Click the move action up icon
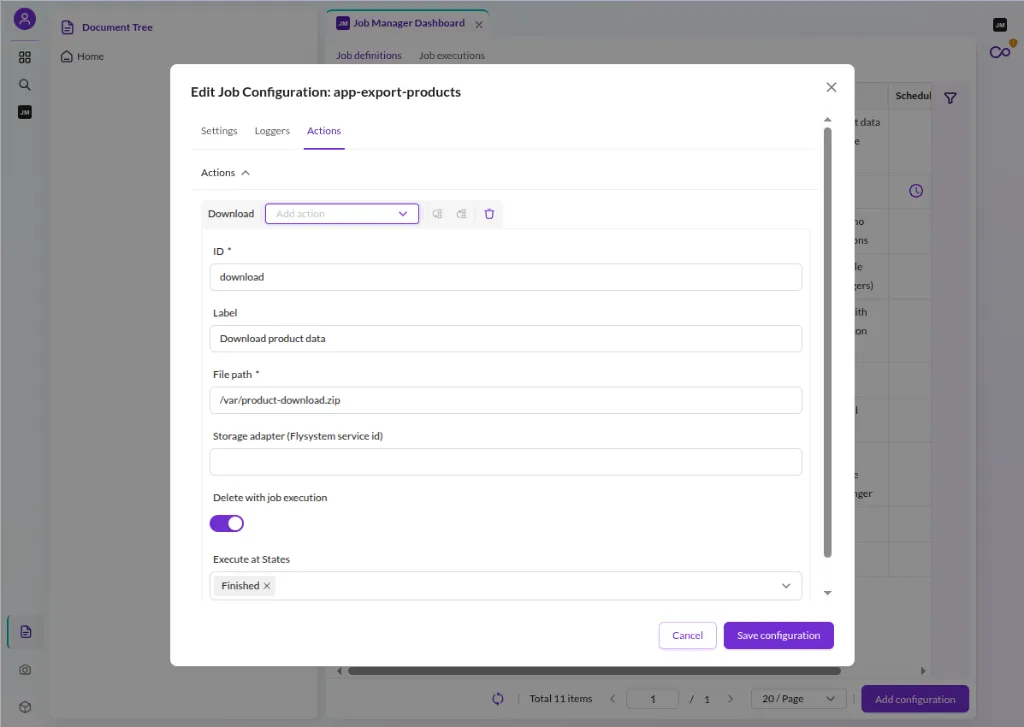Viewport: 1024px width, 727px height. coord(438,214)
